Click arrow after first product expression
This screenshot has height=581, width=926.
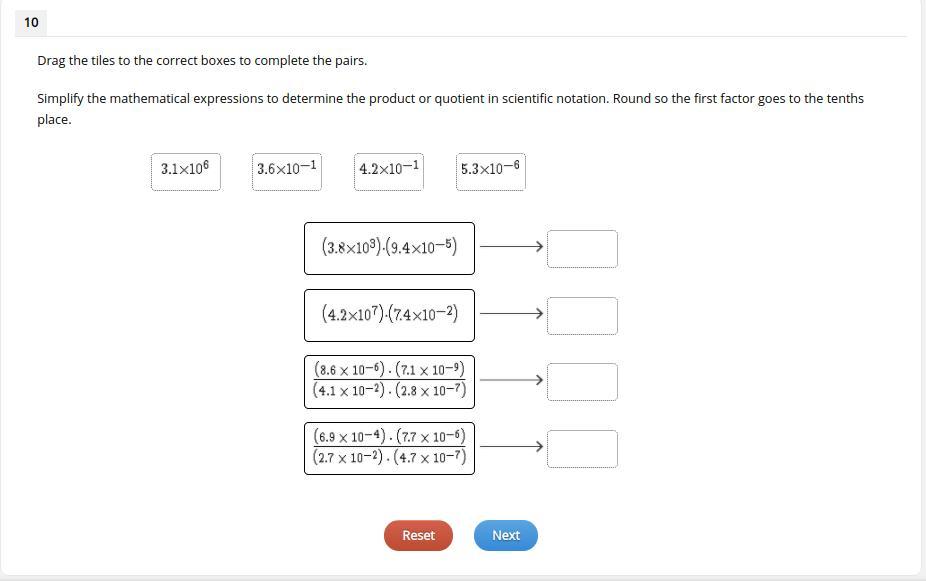pyautogui.click(x=511, y=246)
